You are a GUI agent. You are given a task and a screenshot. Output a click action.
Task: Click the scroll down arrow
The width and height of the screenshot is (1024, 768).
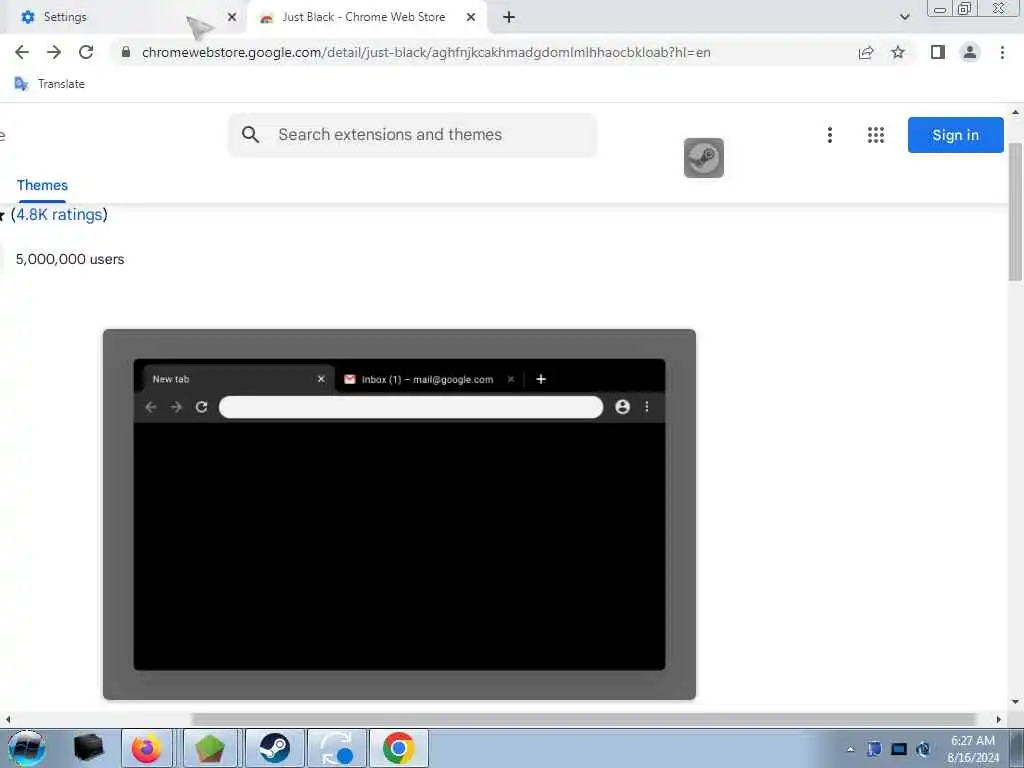click(x=1016, y=702)
